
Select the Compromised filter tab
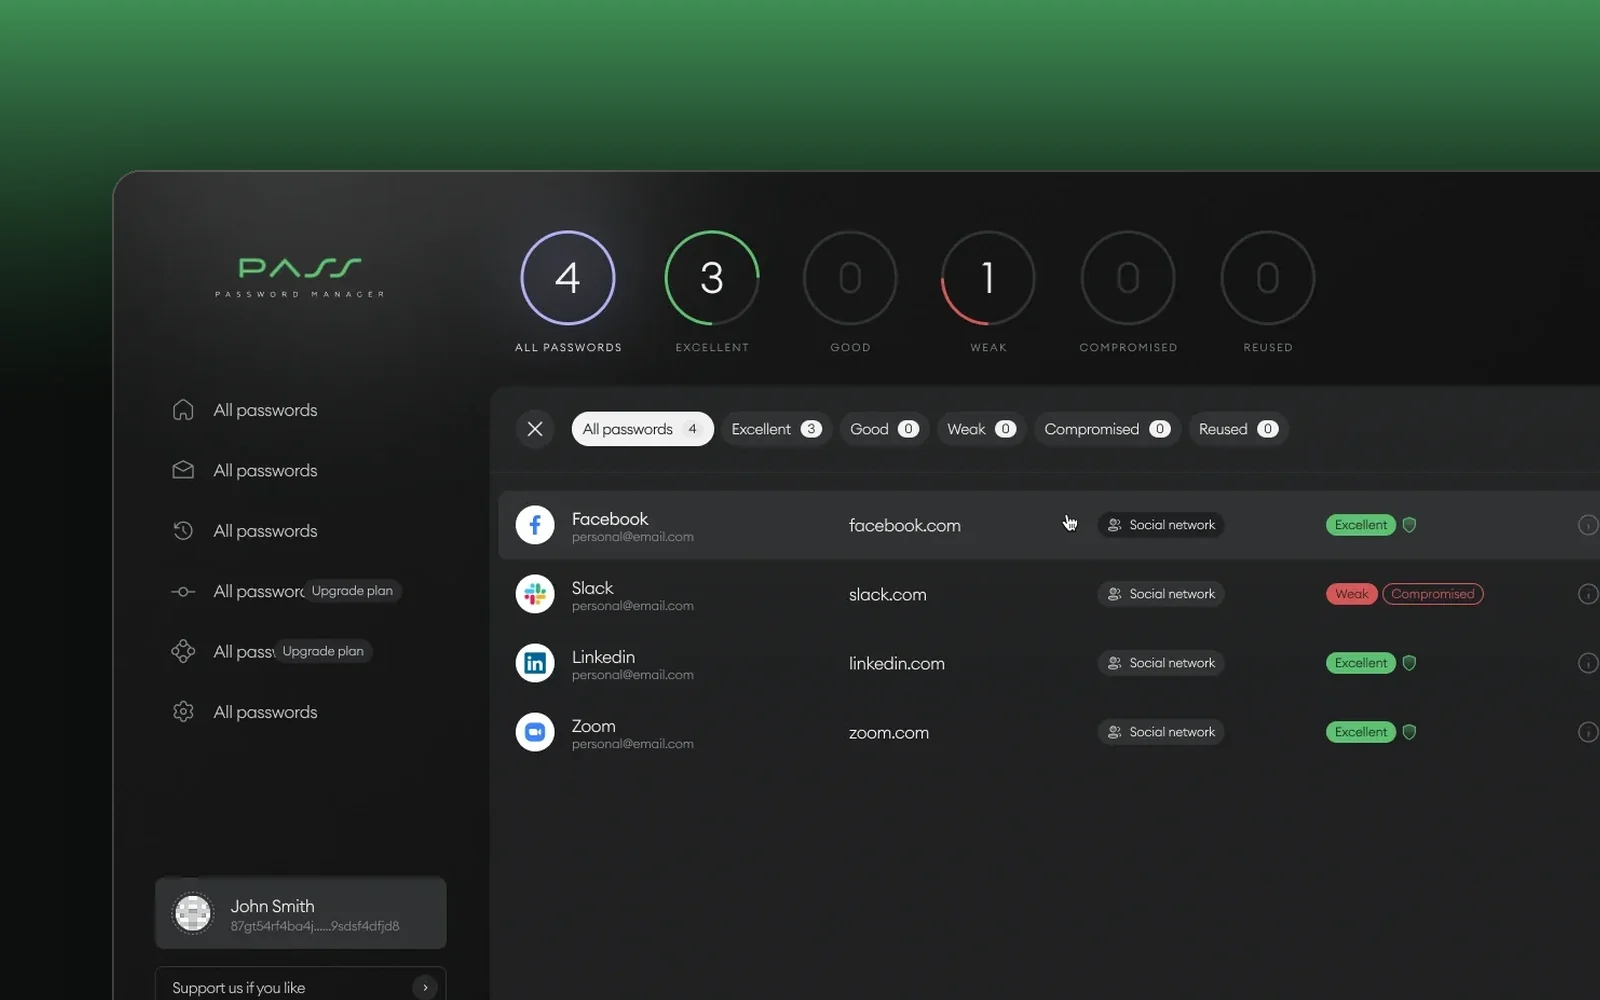tap(1107, 429)
